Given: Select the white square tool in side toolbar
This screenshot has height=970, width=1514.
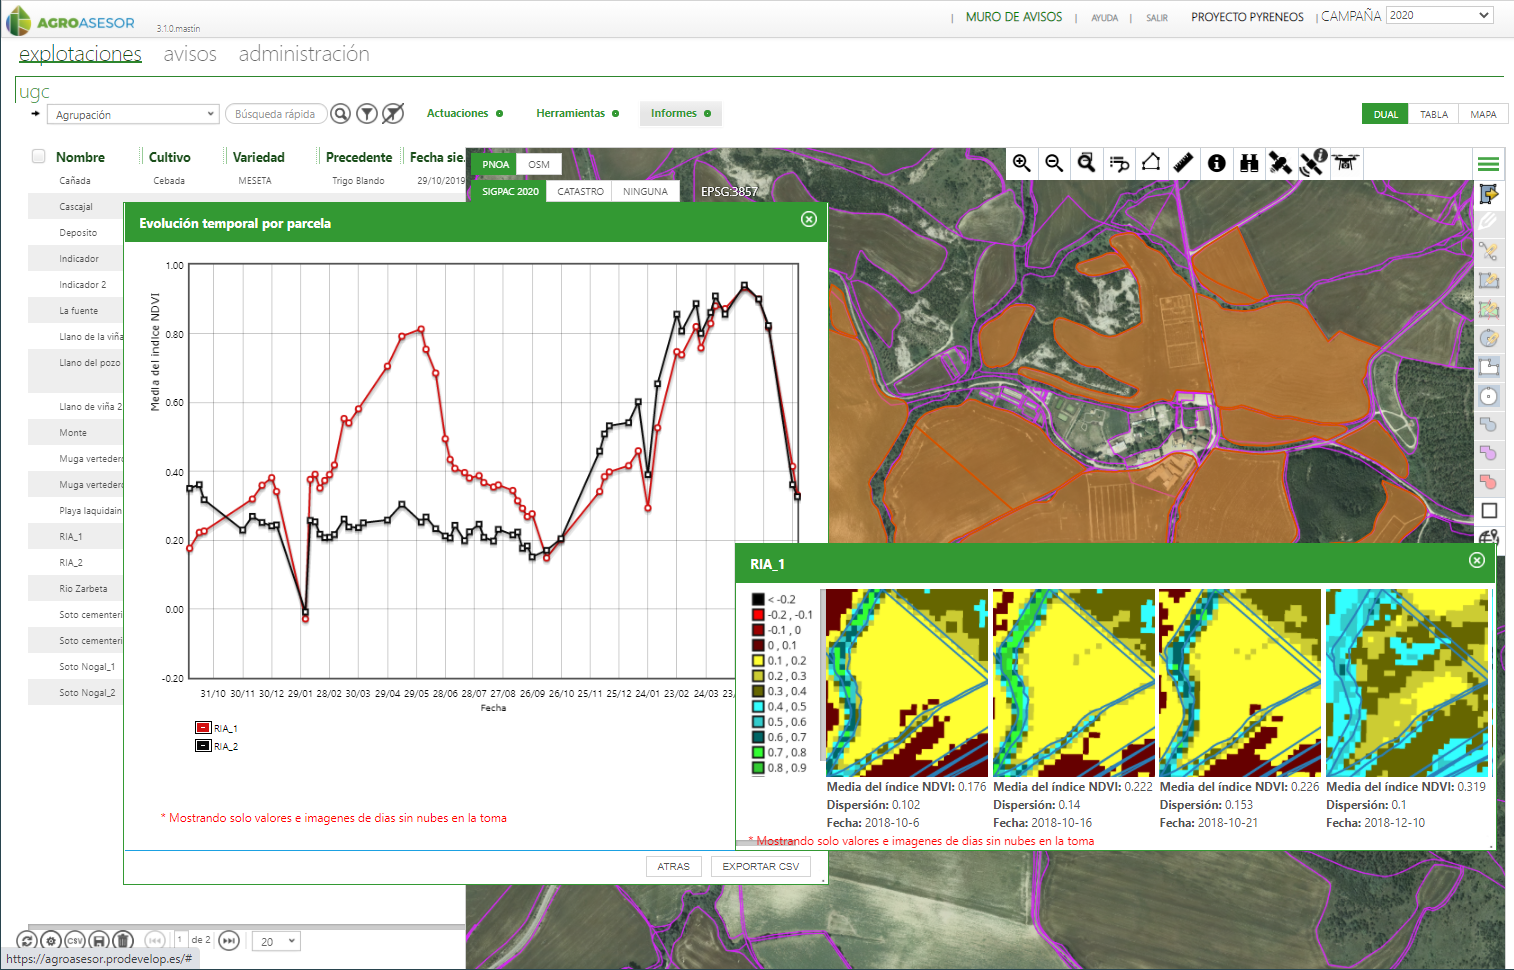Looking at the screenshot, I should [x=1489, y=511].
